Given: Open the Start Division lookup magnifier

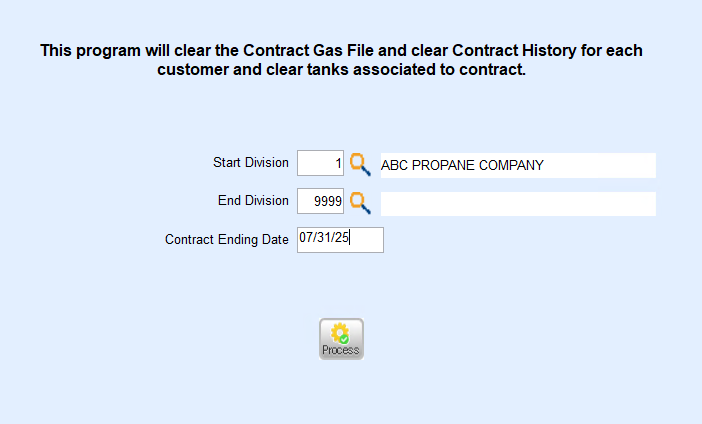Looking at the screenshot, I should click(360, 164).
